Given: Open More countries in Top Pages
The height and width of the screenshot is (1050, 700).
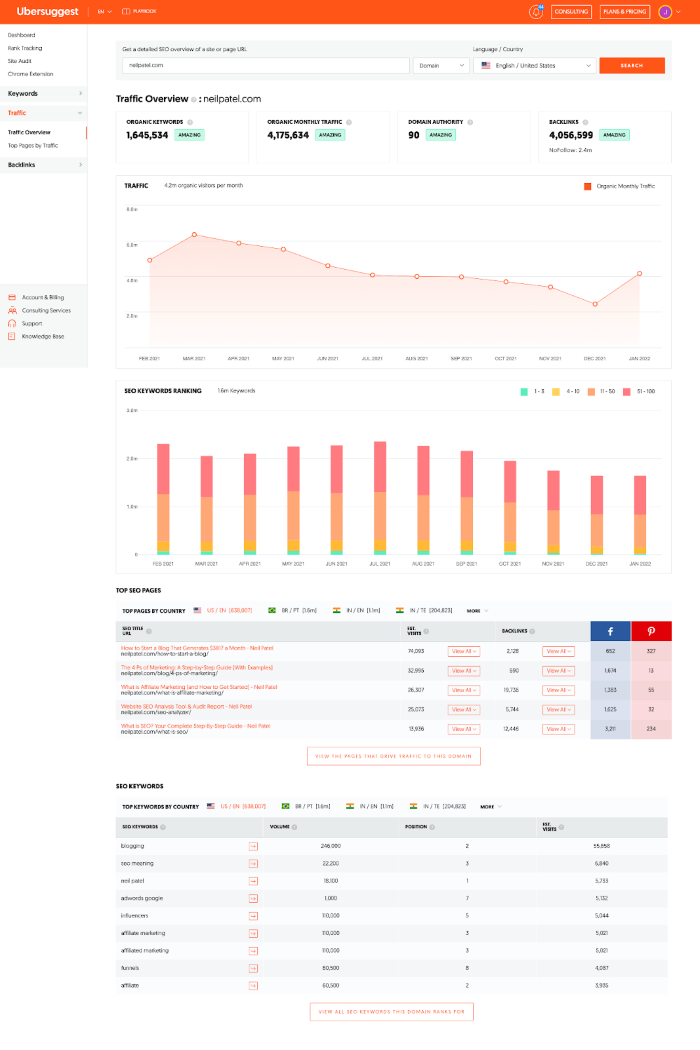Looking at the screenshot, I should (478, 611).
